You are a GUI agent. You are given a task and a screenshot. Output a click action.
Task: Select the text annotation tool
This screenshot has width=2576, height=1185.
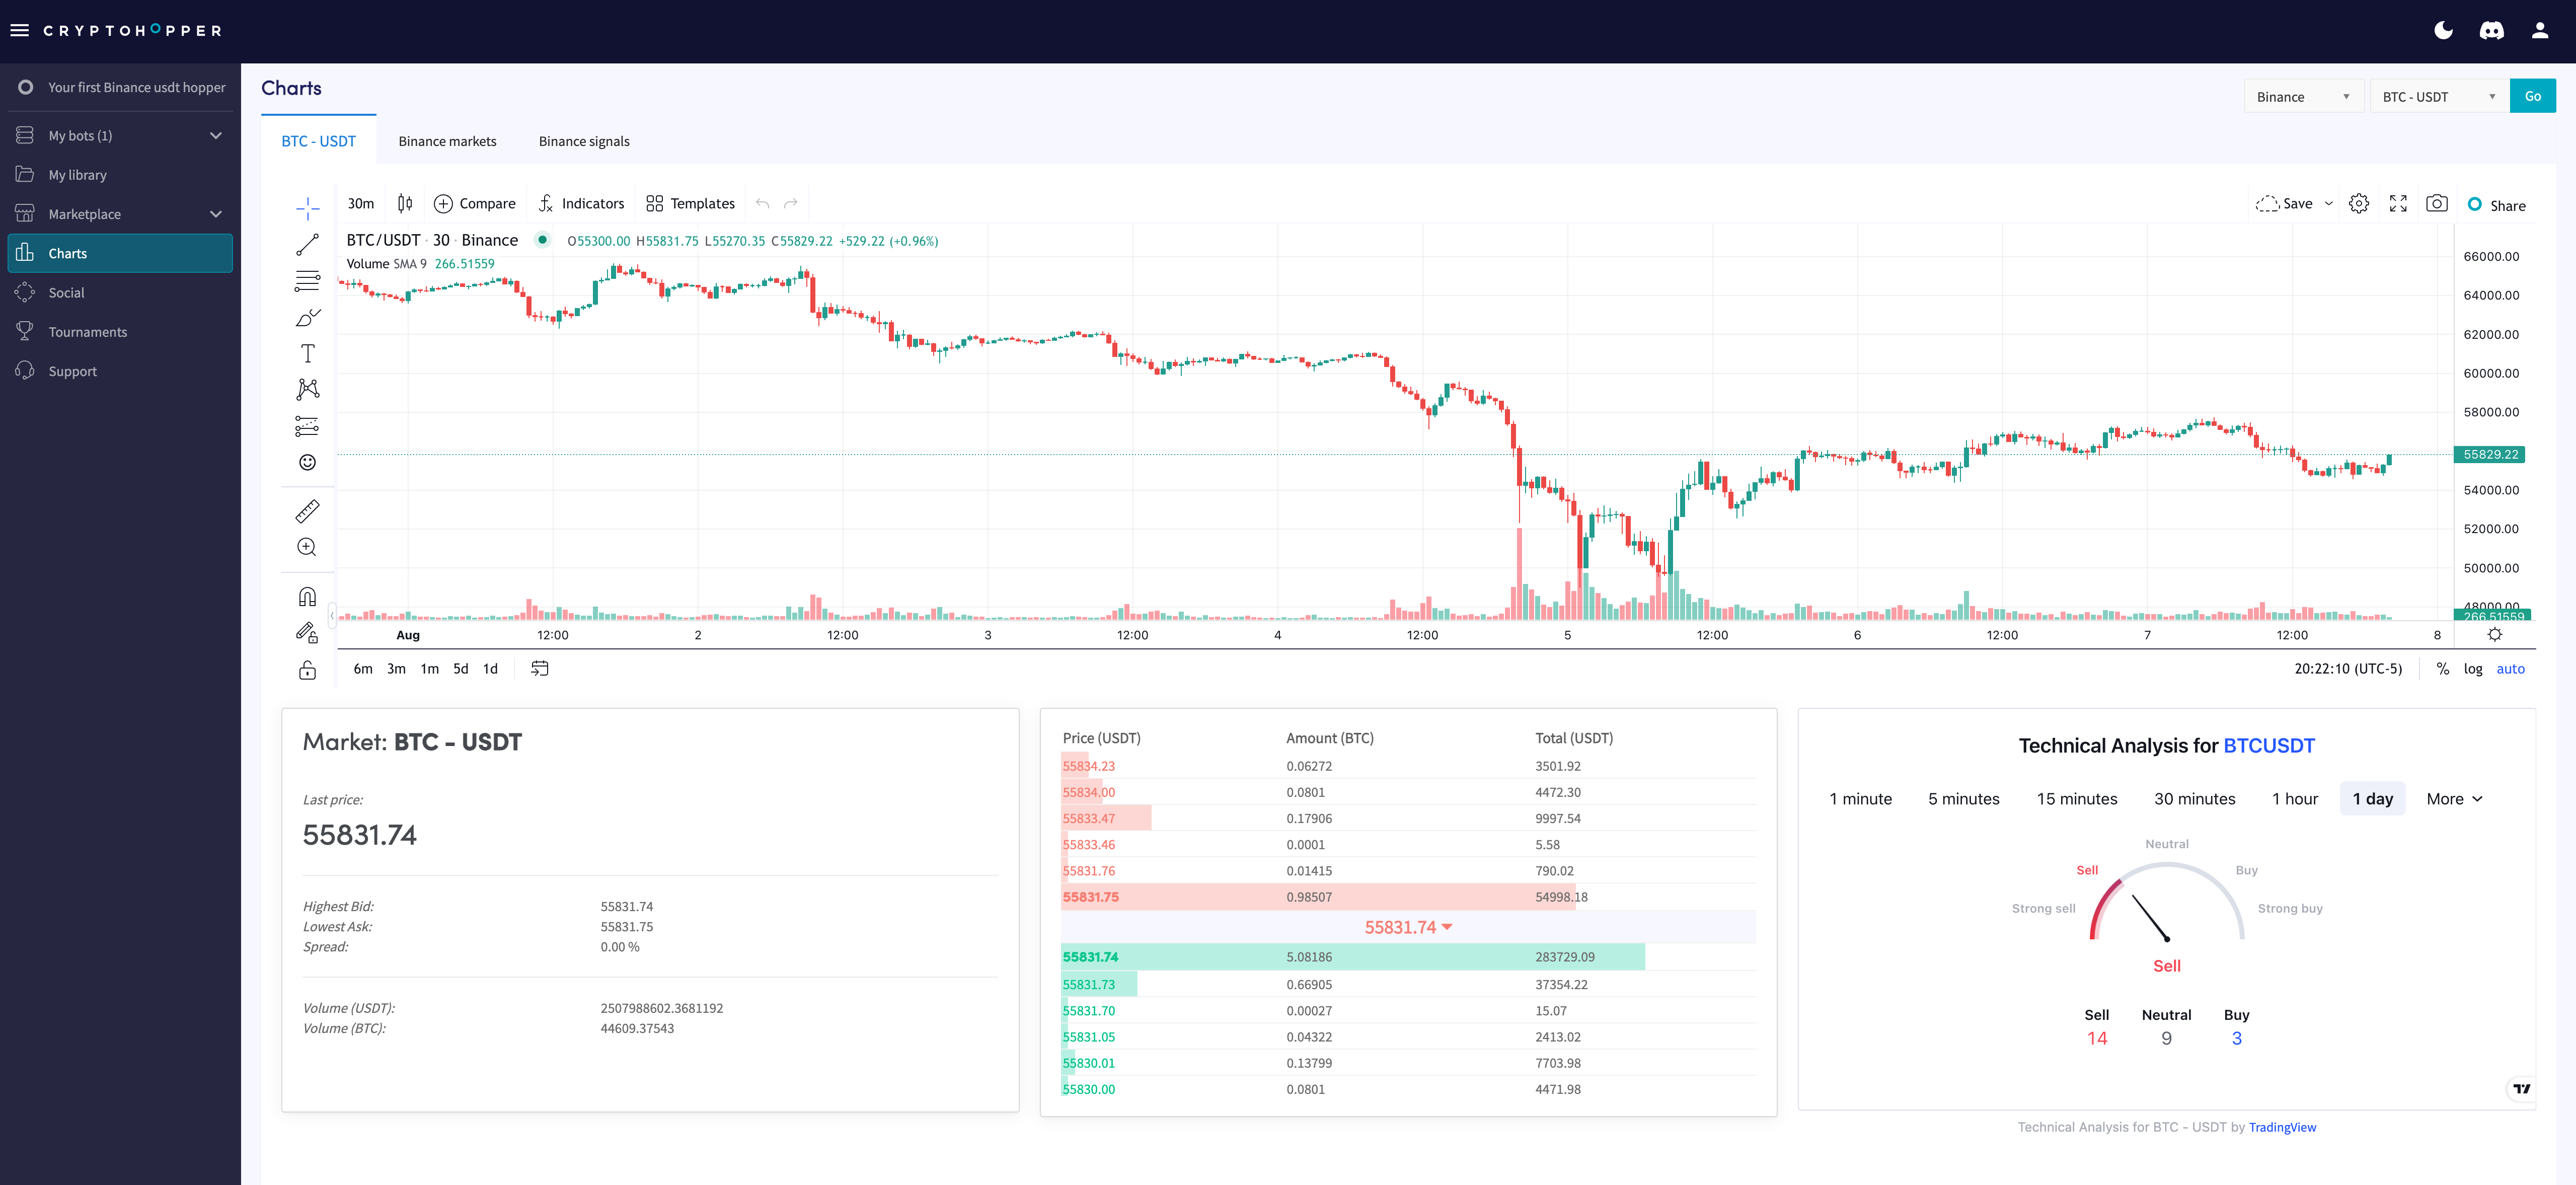click(x=307, y=353)
